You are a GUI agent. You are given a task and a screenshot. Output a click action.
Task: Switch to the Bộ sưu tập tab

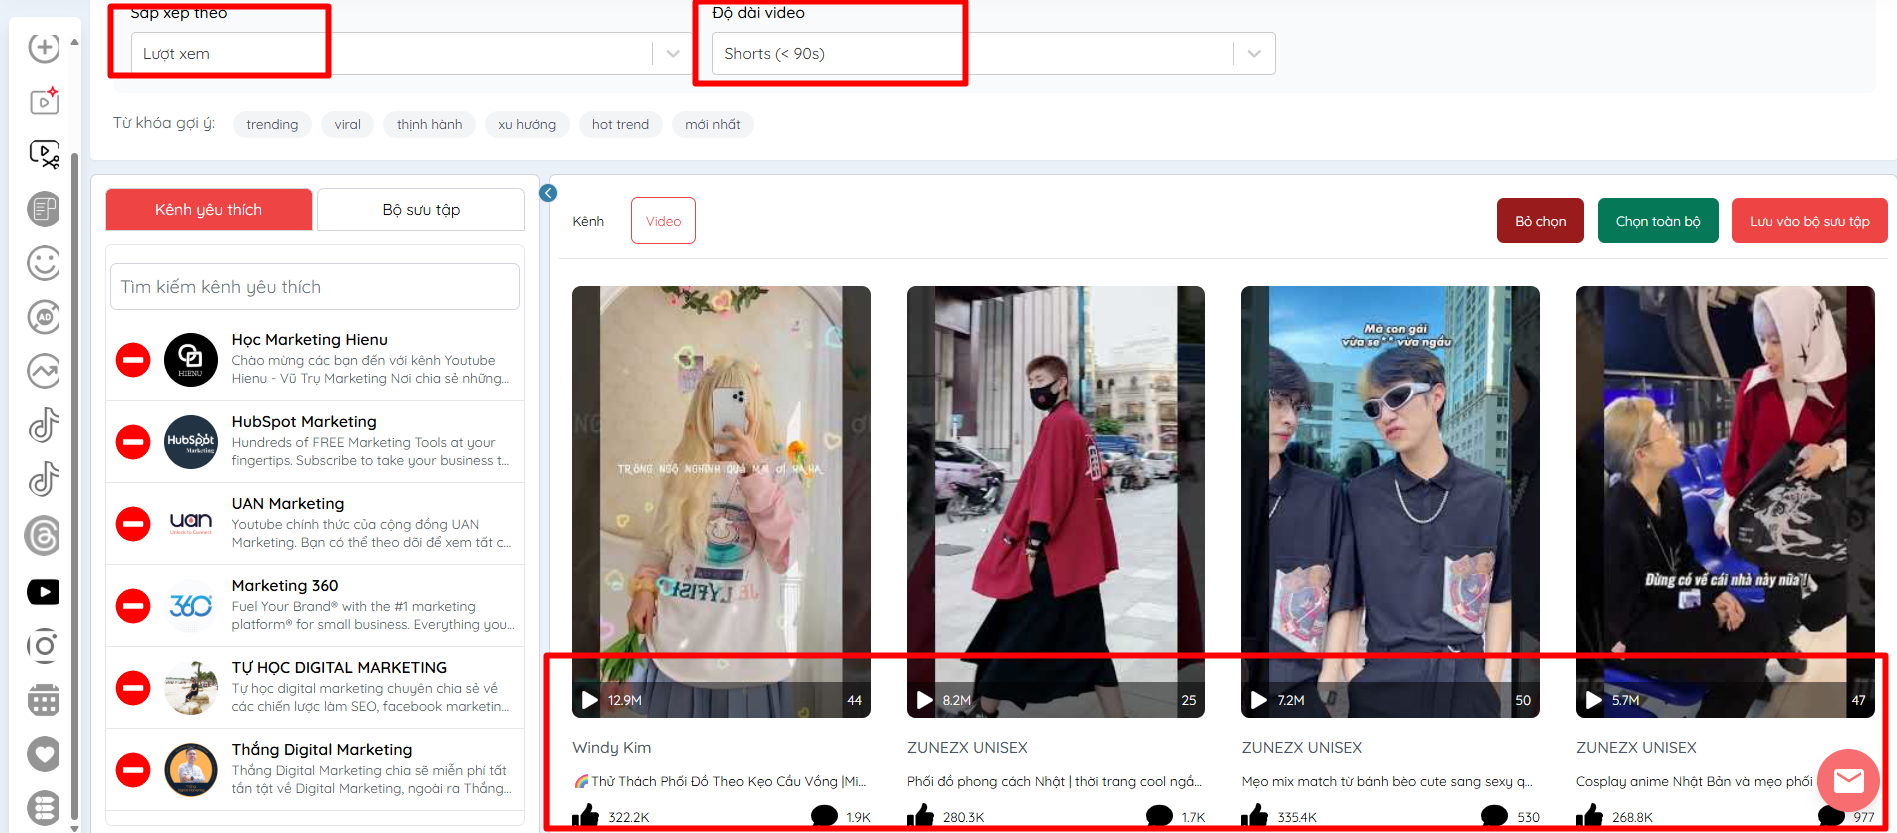click(x=421, y=210)
